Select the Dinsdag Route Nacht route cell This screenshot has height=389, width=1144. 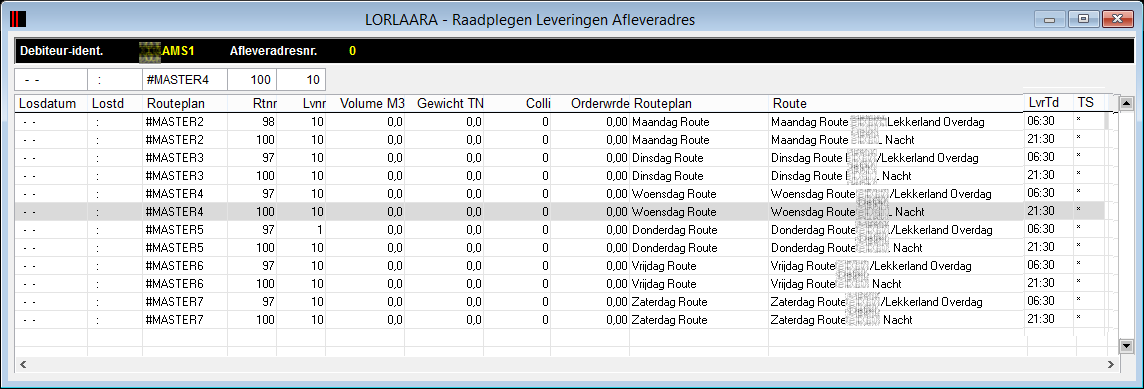click(x=896, y=176)
